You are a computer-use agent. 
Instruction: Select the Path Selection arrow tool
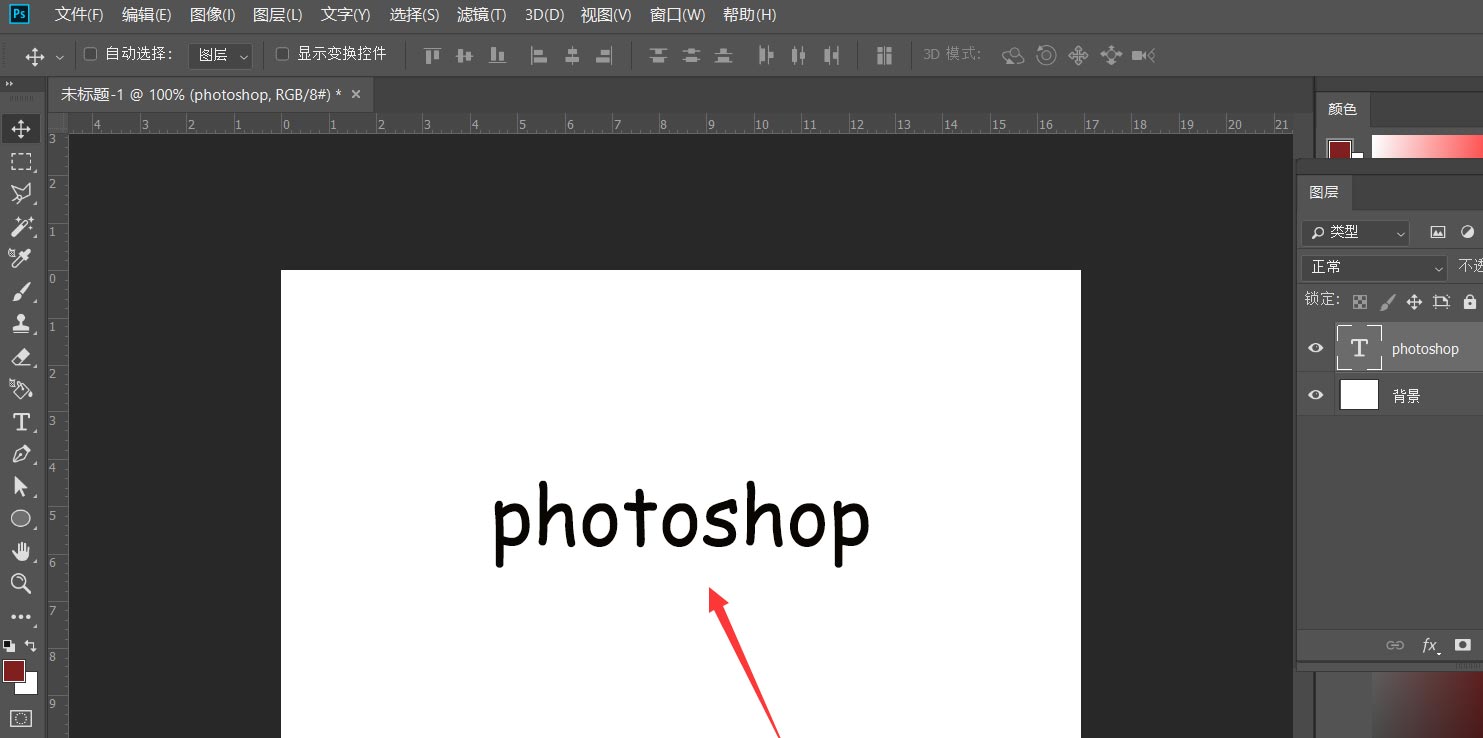21,487
